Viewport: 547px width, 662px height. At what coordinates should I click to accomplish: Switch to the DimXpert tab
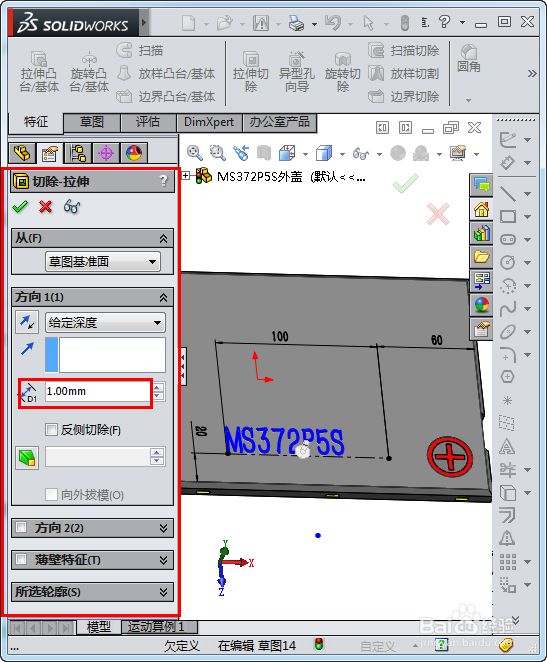coord(209,122)
